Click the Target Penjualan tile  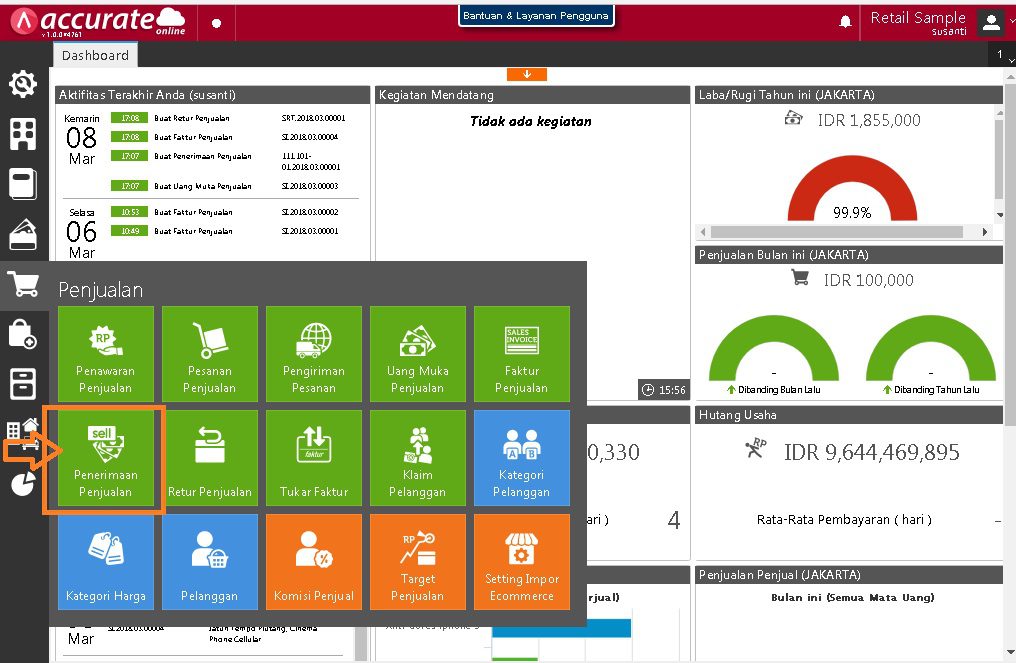click(418, 562)
